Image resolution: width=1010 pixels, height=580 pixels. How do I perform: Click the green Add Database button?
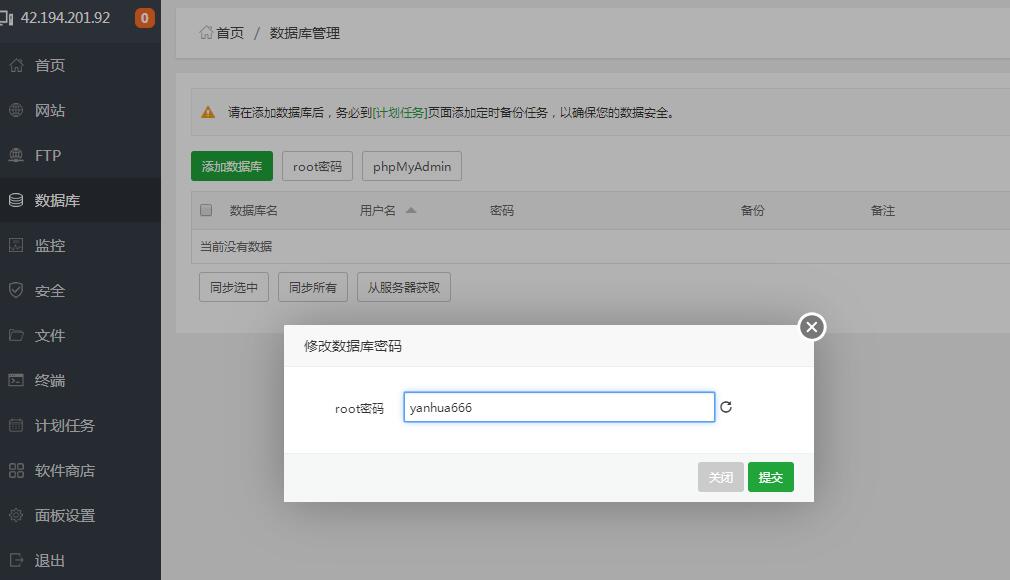click(x=232, y=167)
